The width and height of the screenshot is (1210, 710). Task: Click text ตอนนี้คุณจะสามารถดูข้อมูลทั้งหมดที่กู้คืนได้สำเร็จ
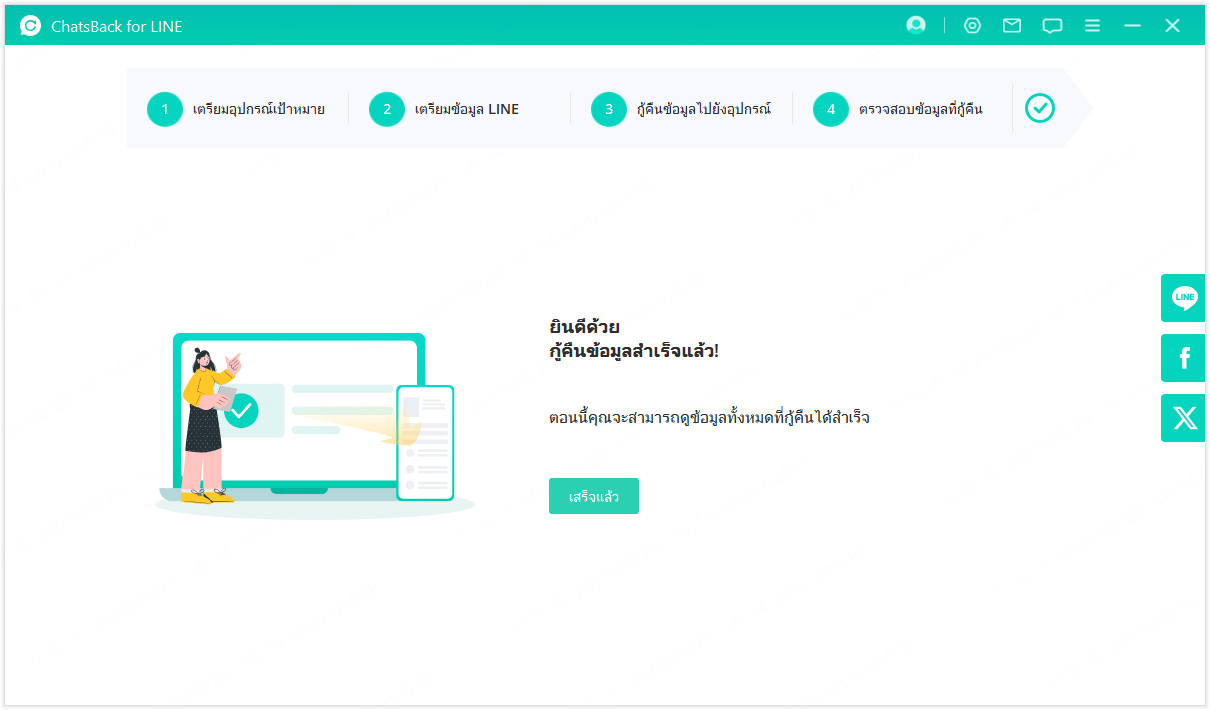pyautogui.click(x=709, y=417)
